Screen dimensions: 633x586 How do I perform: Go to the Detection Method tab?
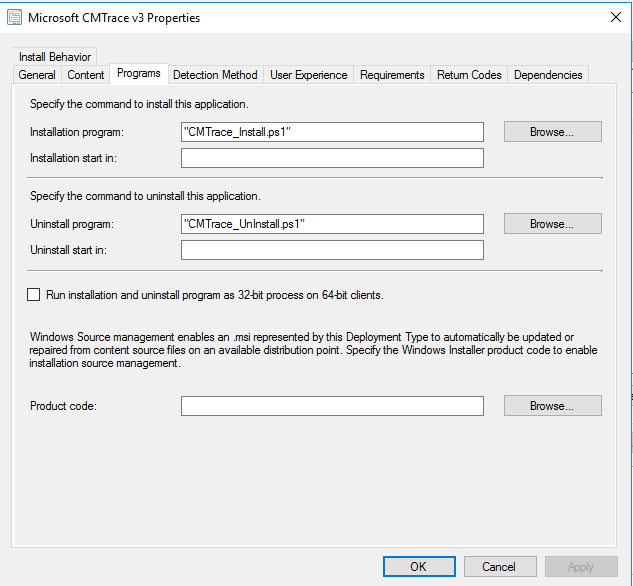215,75
